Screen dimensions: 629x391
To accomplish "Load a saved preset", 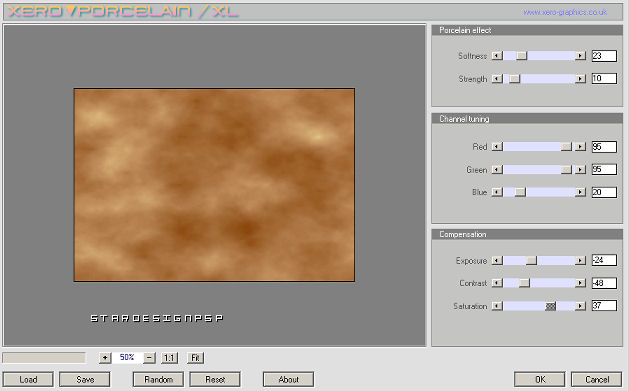I will click(28, 379).
